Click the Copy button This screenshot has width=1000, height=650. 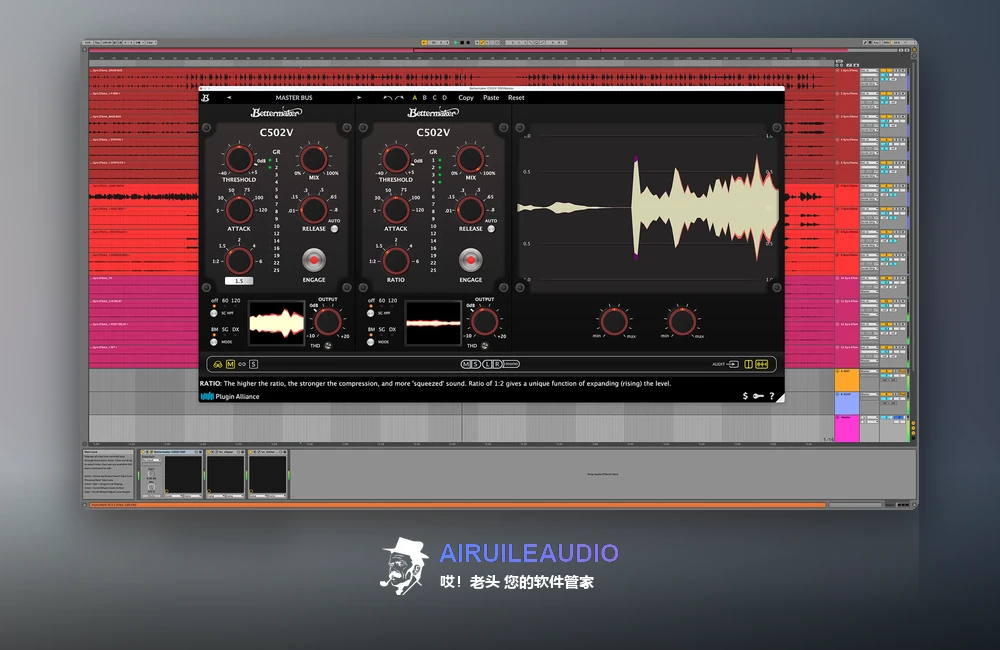(466, 98)
